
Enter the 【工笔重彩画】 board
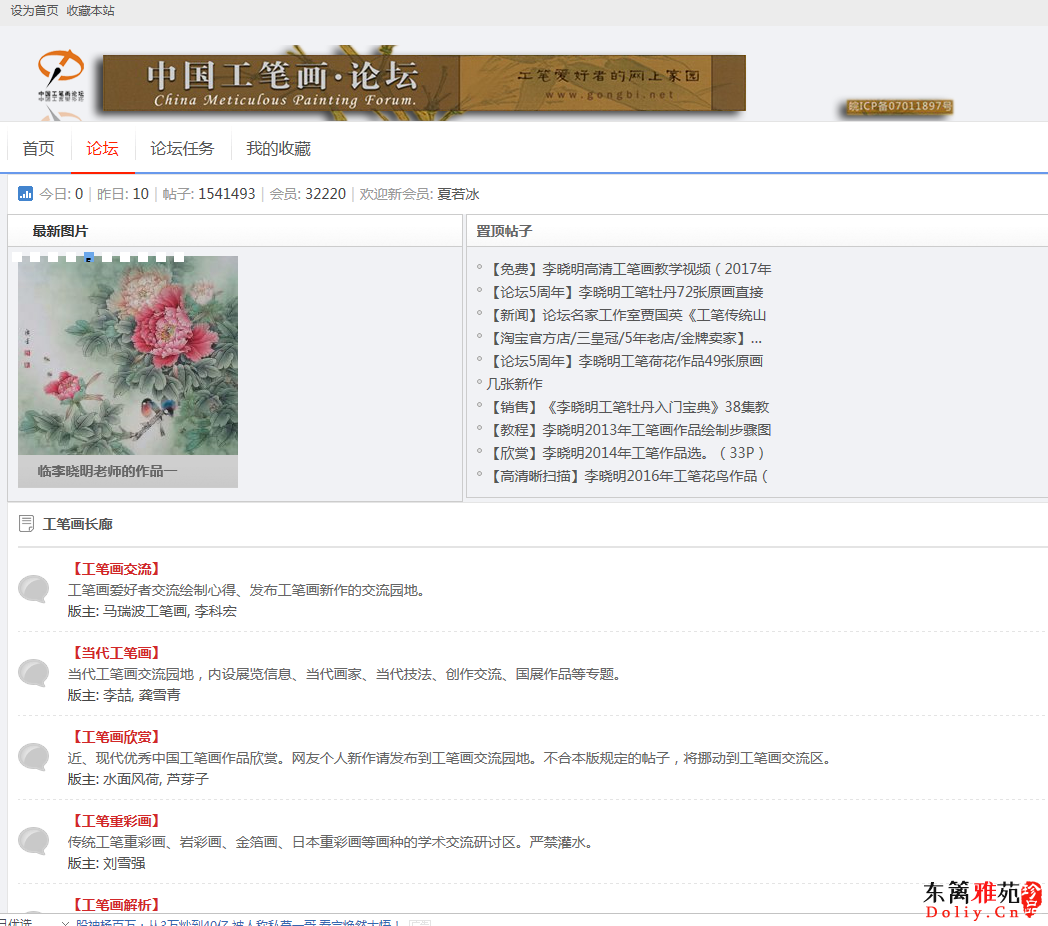pyautogui.click(x=116, y=821)
